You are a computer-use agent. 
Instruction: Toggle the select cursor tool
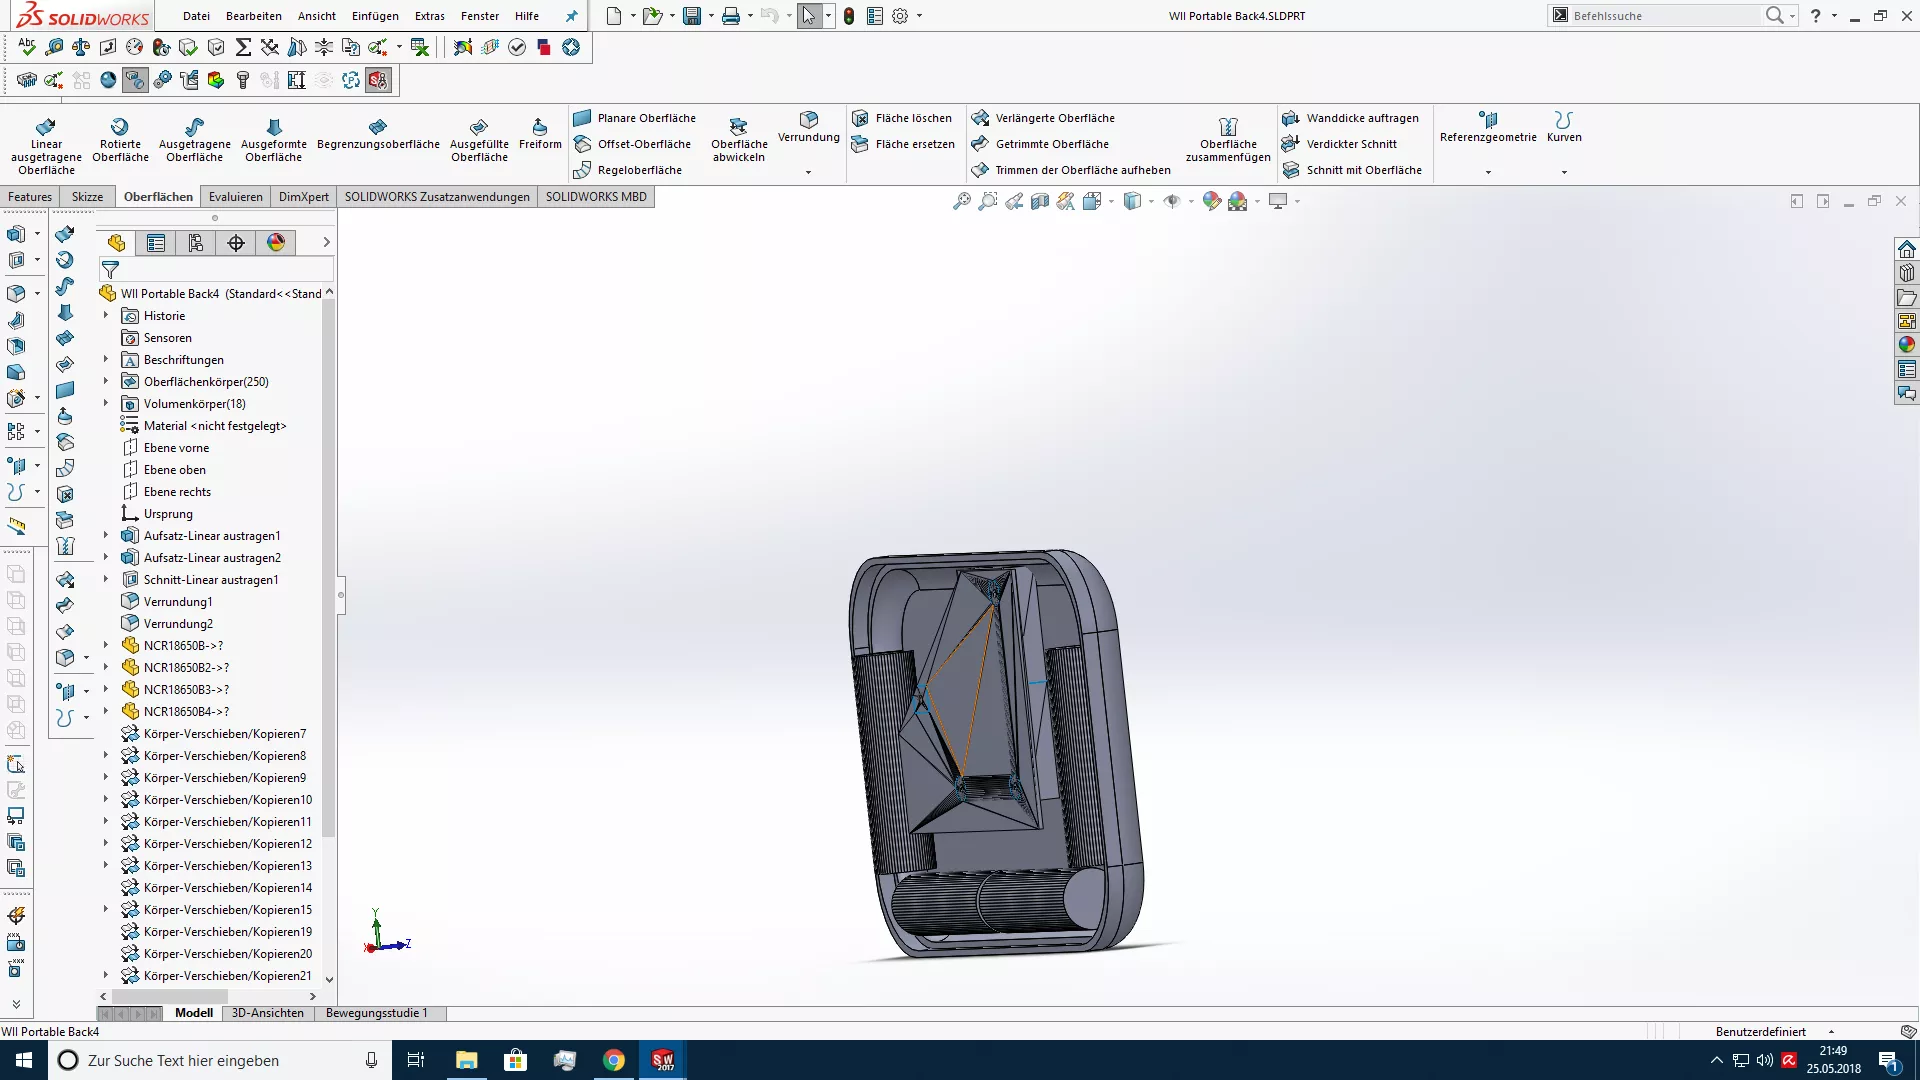[808, 16]
